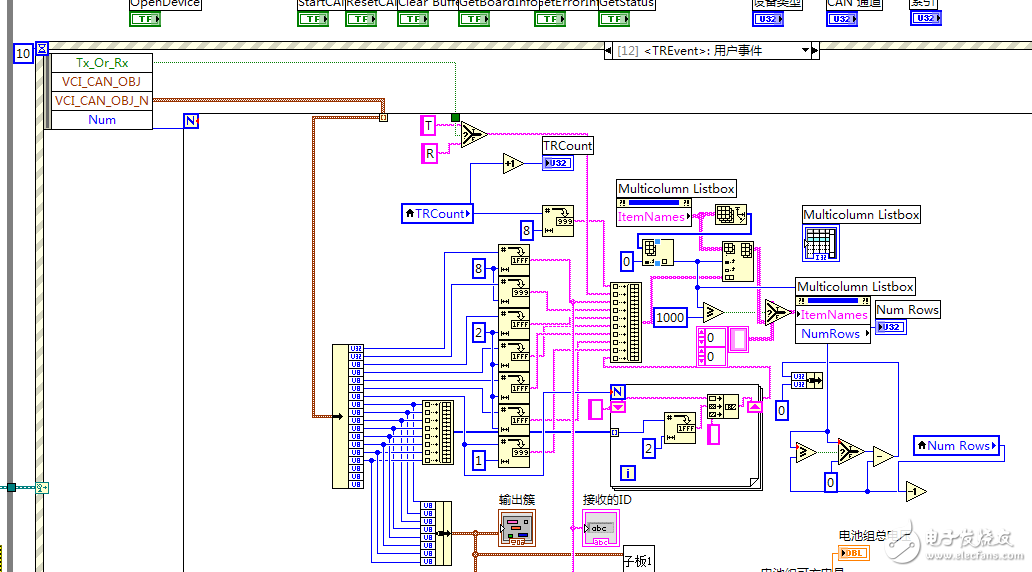Click the outer For Loop N count terminal

tap(191, 120)
